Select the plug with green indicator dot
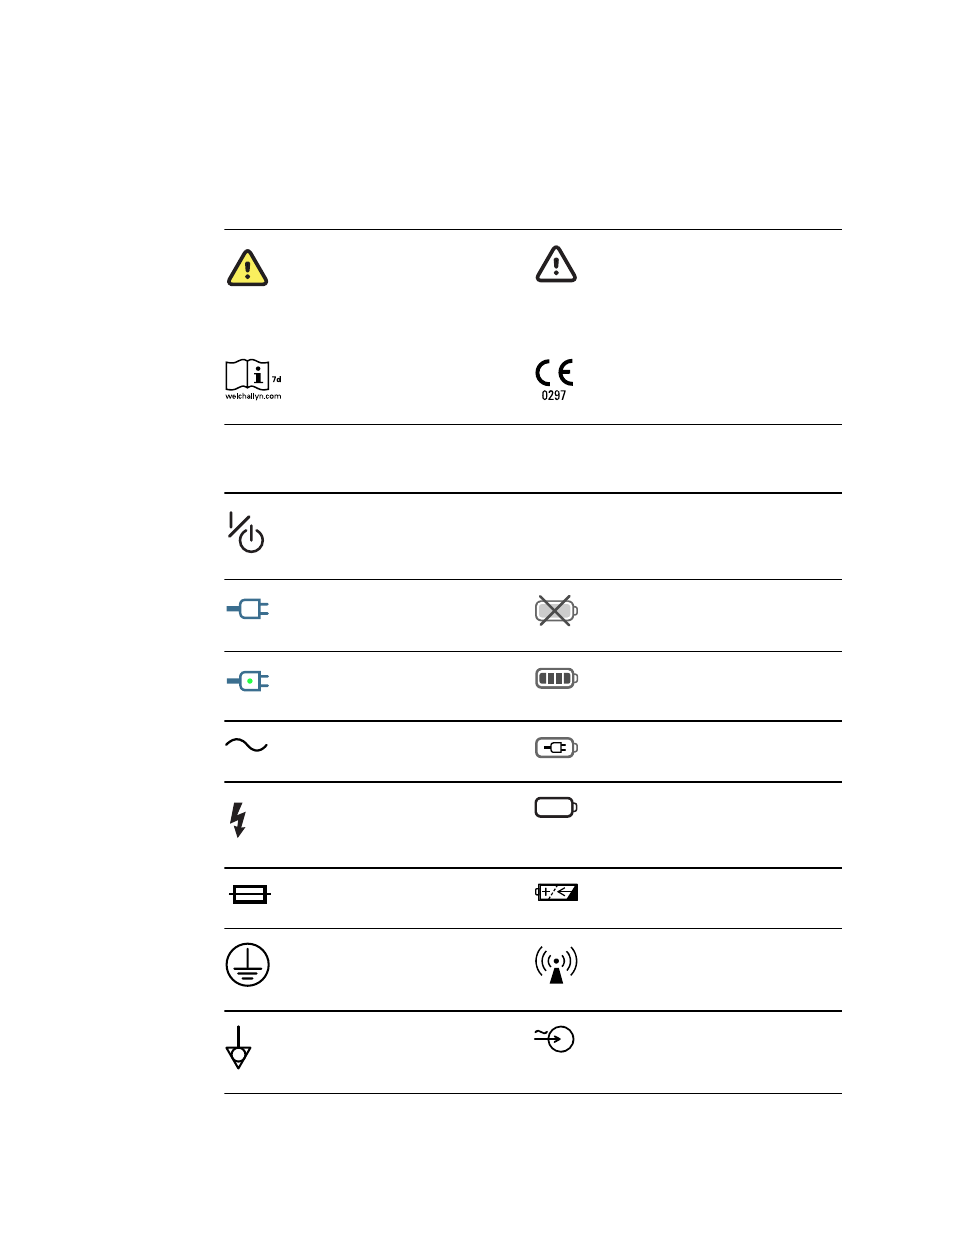954x1235 pixels. (248, 681)
